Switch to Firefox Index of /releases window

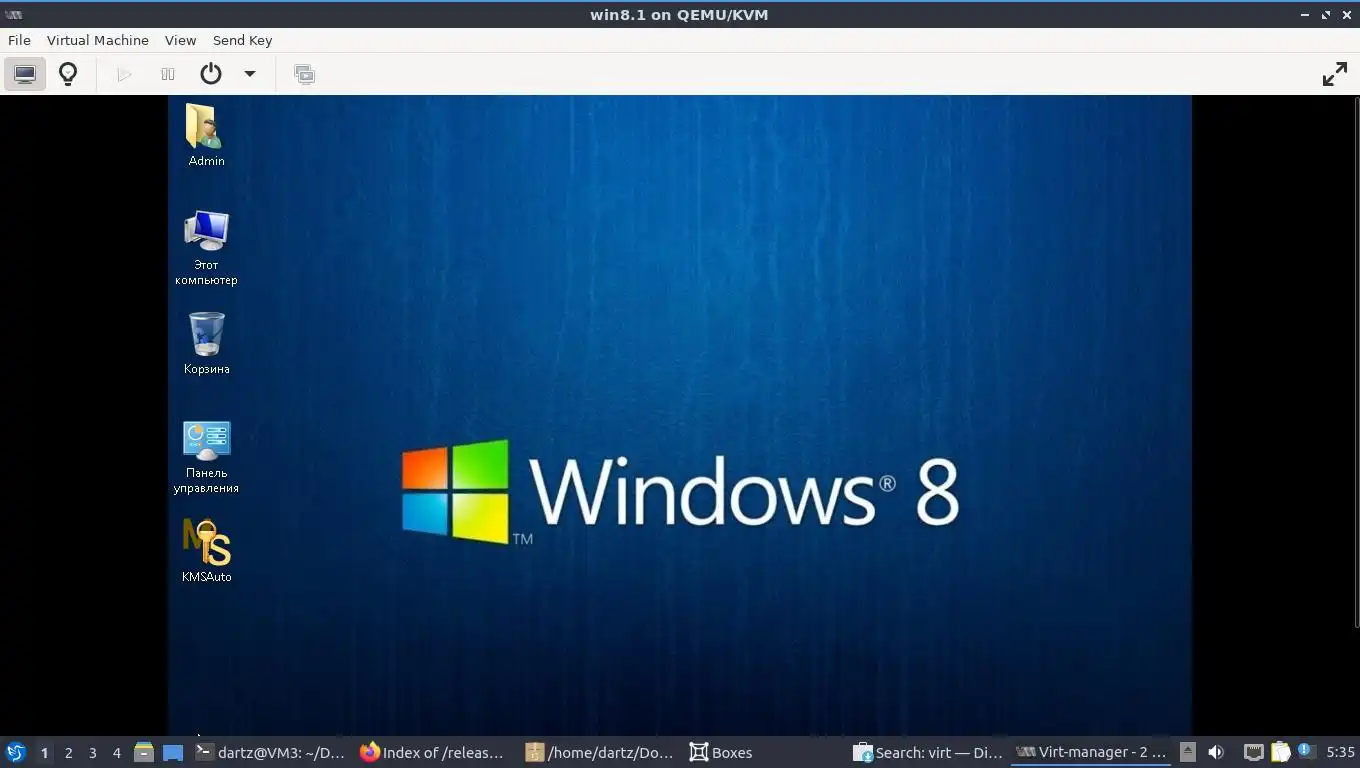pos(434,752)
